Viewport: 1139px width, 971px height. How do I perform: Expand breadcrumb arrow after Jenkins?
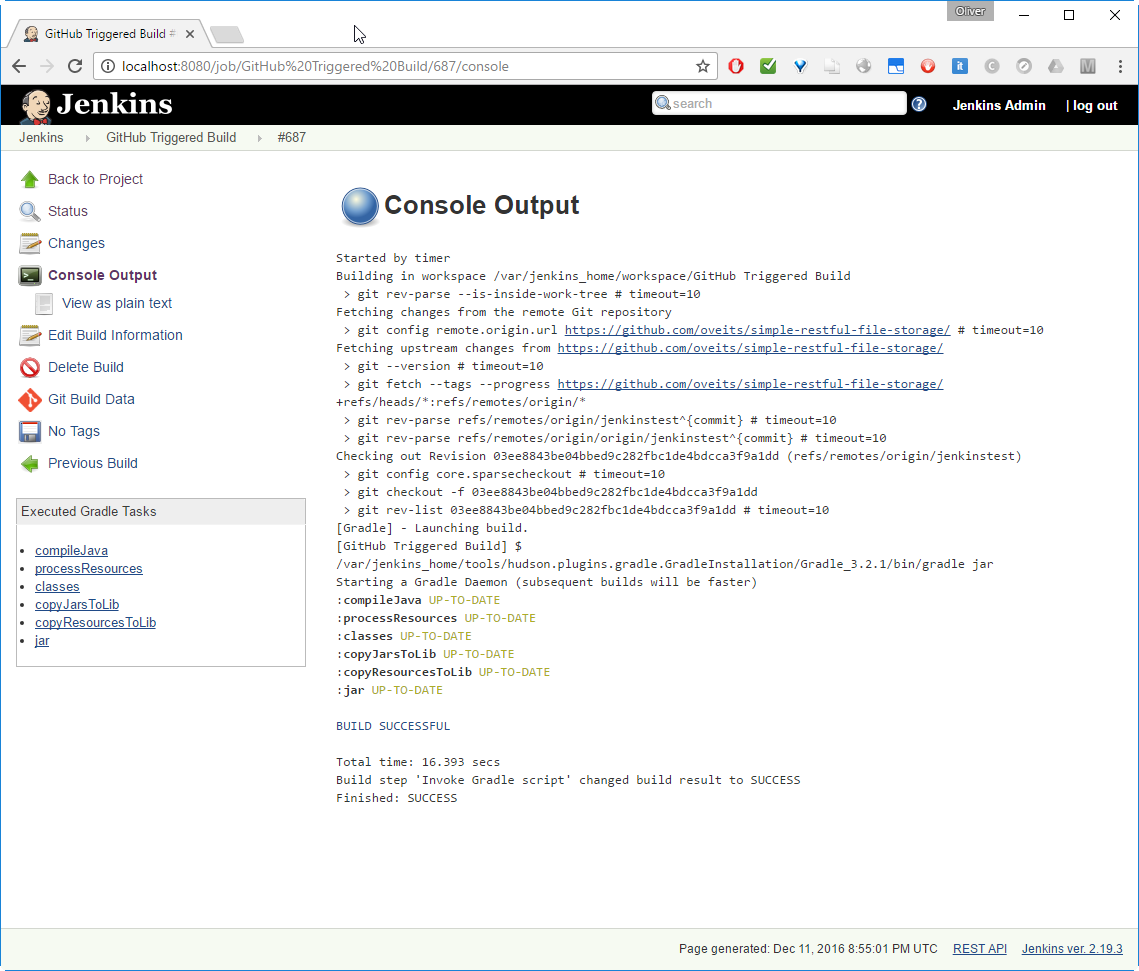click(86, 138)
